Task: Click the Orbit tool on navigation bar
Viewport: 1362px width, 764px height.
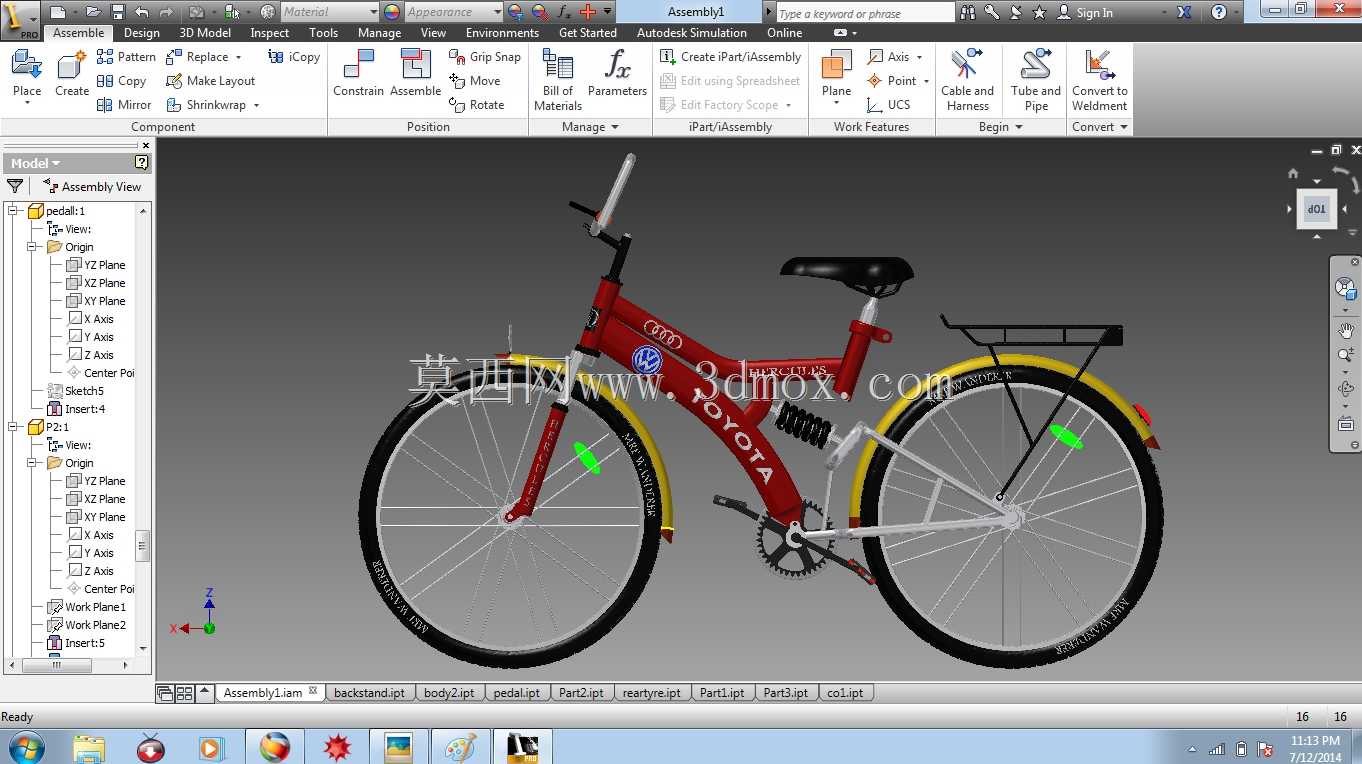Action: (1346, 389)
